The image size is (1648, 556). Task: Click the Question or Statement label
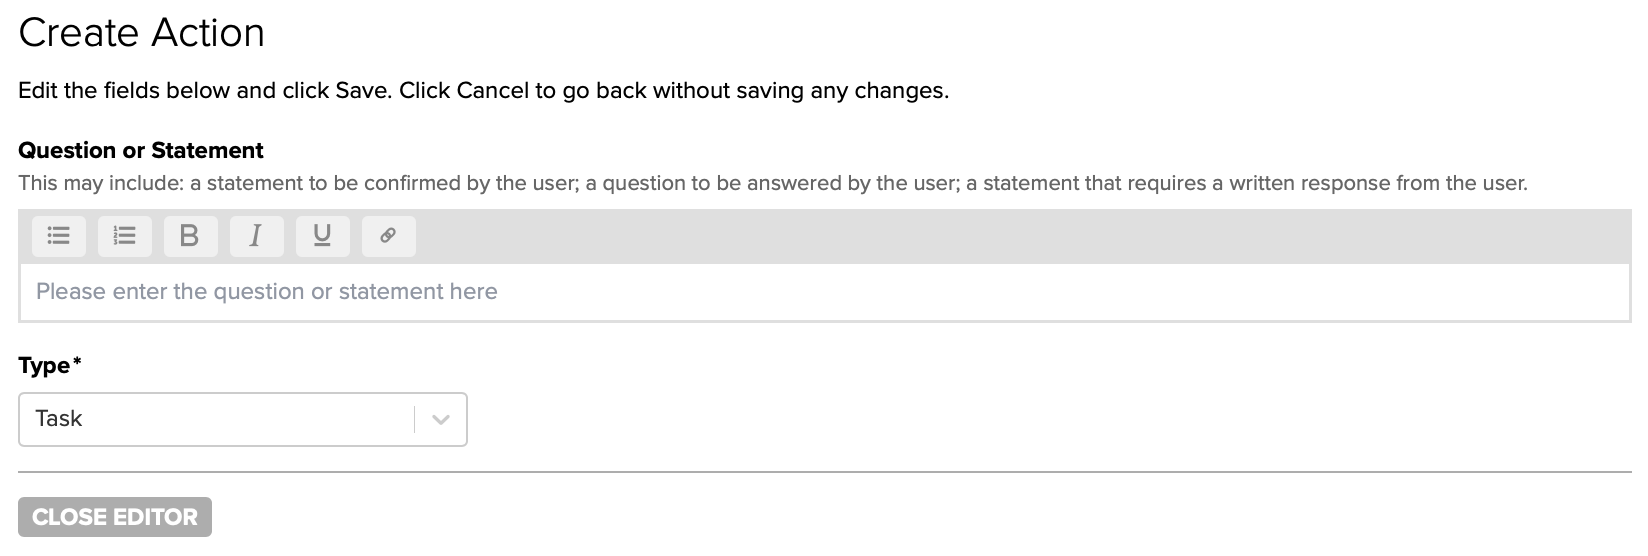pos(141,151)
